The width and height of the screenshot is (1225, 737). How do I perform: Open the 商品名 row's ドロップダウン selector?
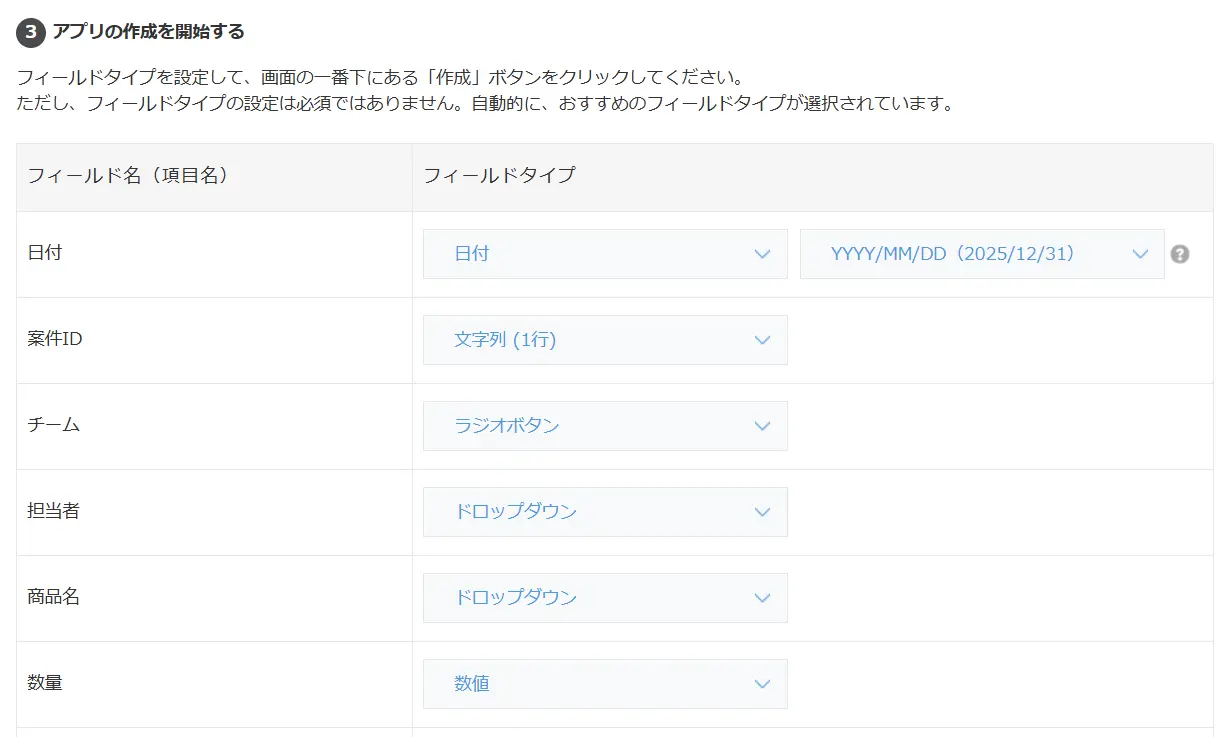point(605,598)
